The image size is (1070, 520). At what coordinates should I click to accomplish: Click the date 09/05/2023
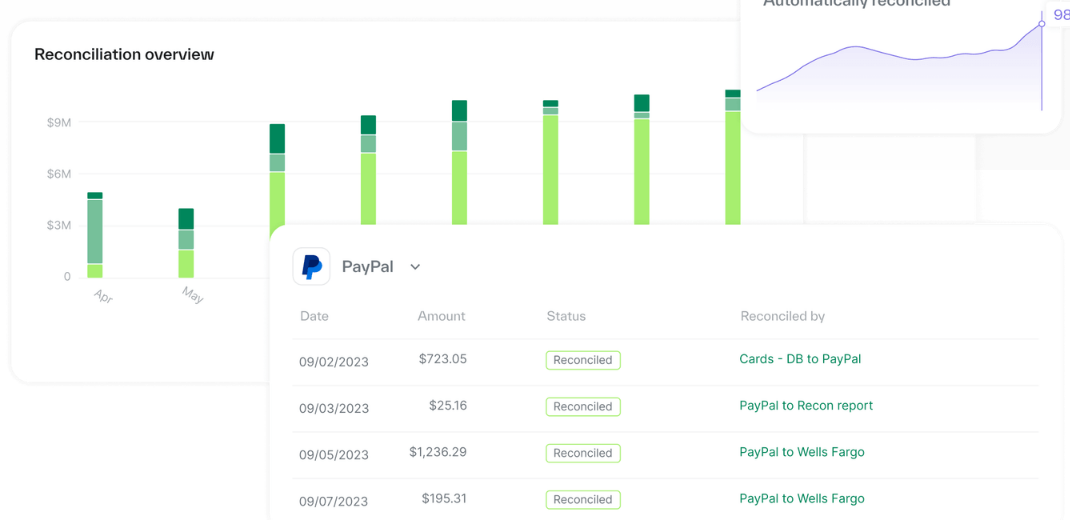(334, 454)
